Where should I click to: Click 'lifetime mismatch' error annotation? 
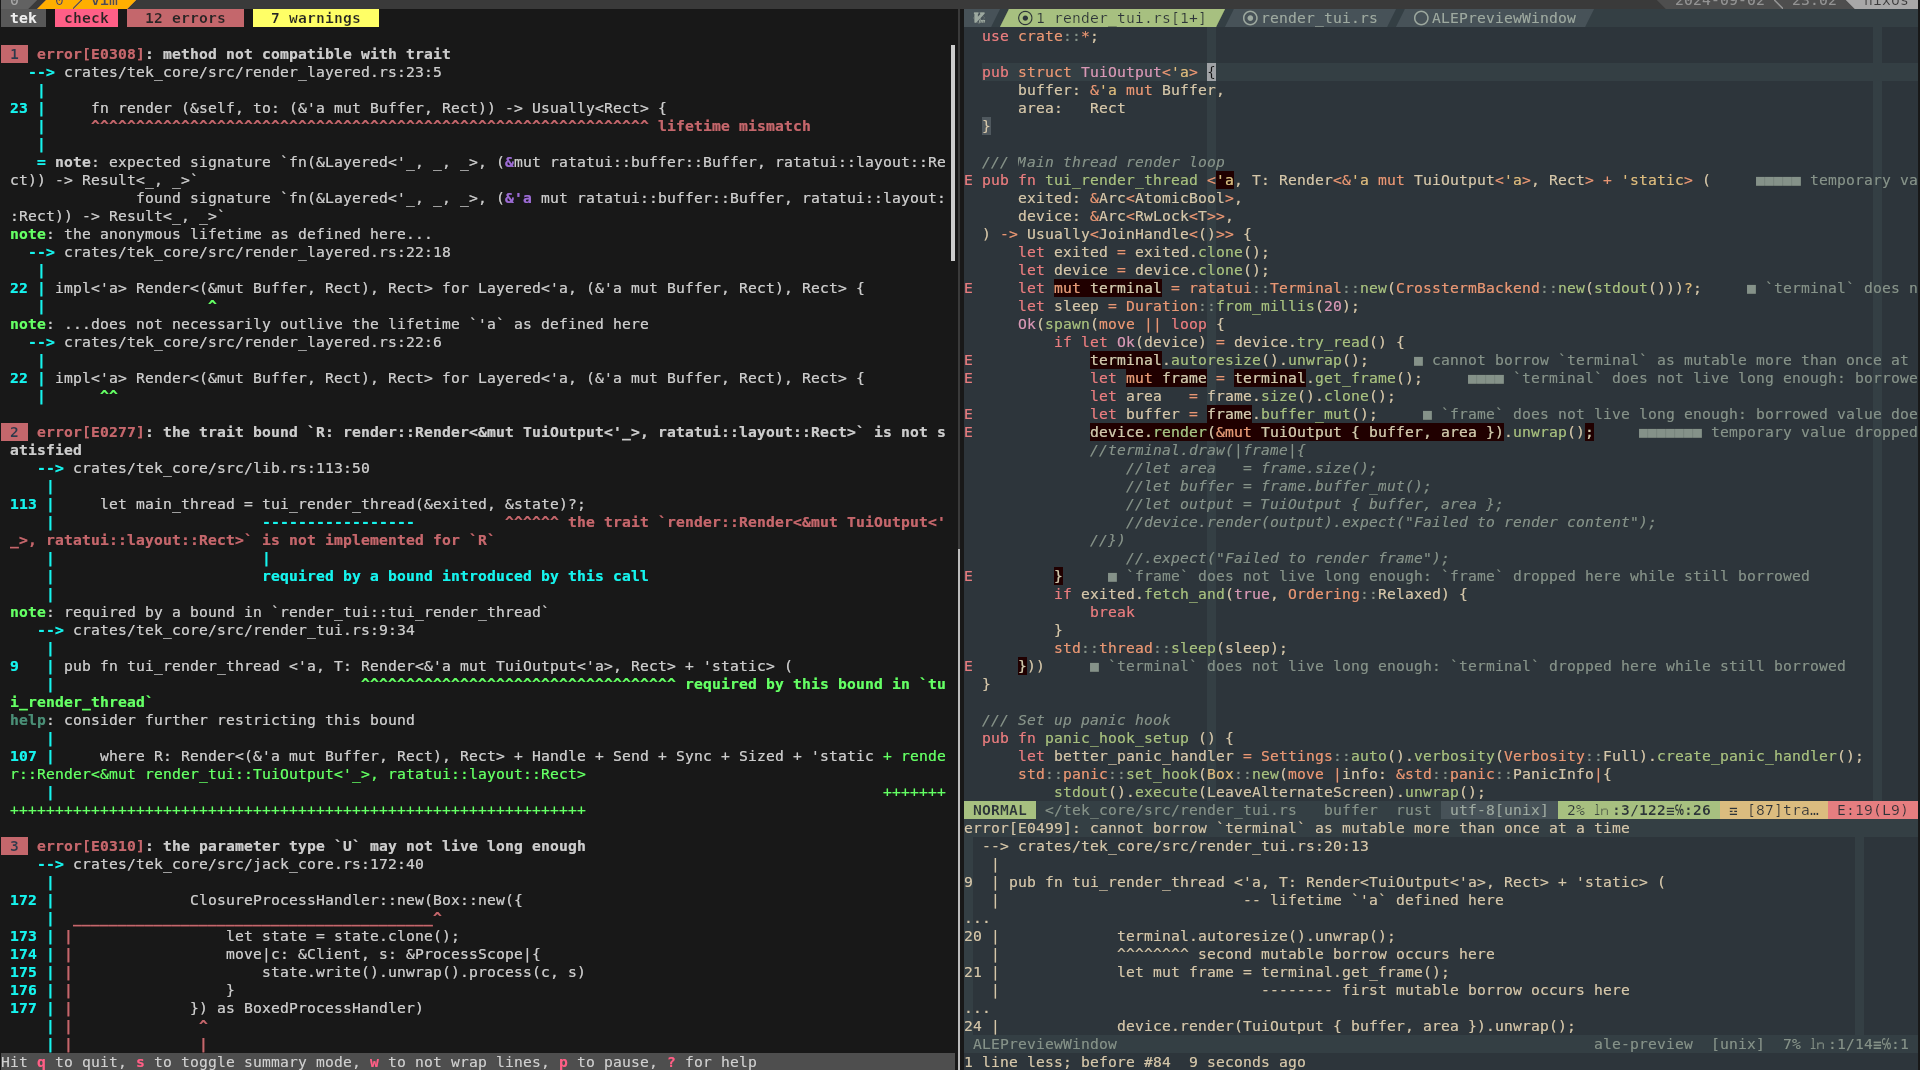(734, 126)
